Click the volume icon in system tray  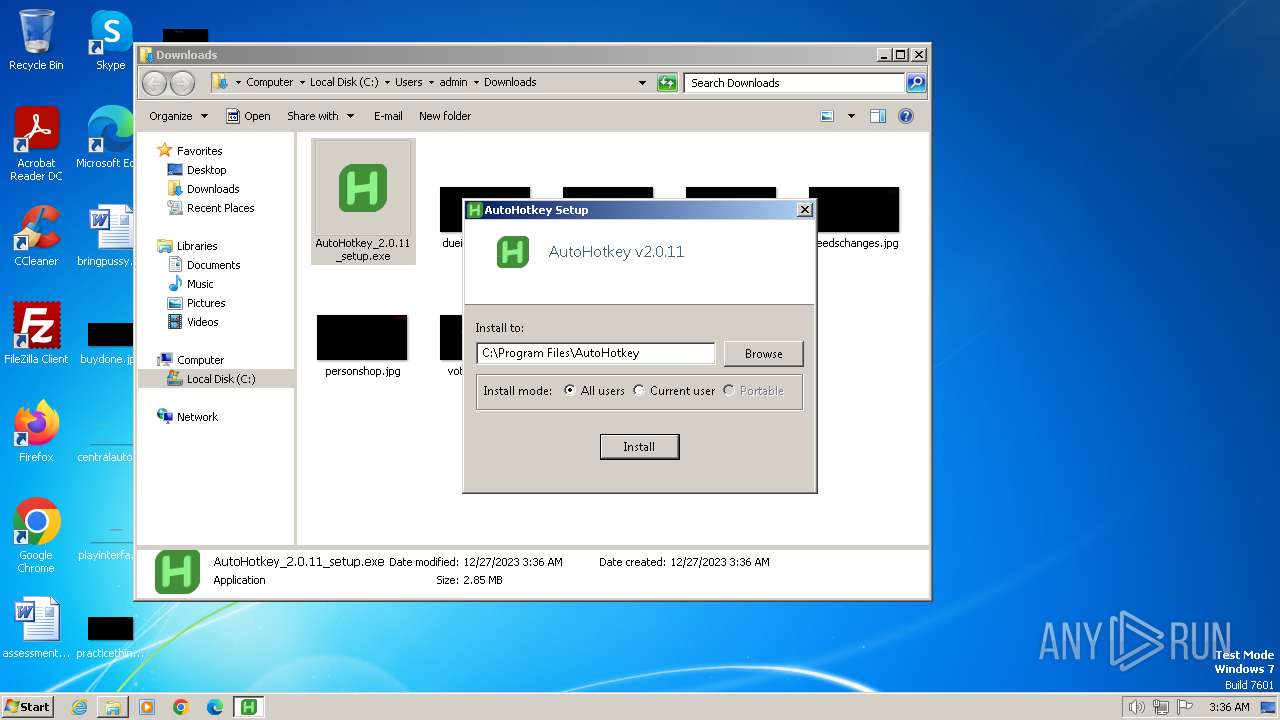click(1136, 707)
